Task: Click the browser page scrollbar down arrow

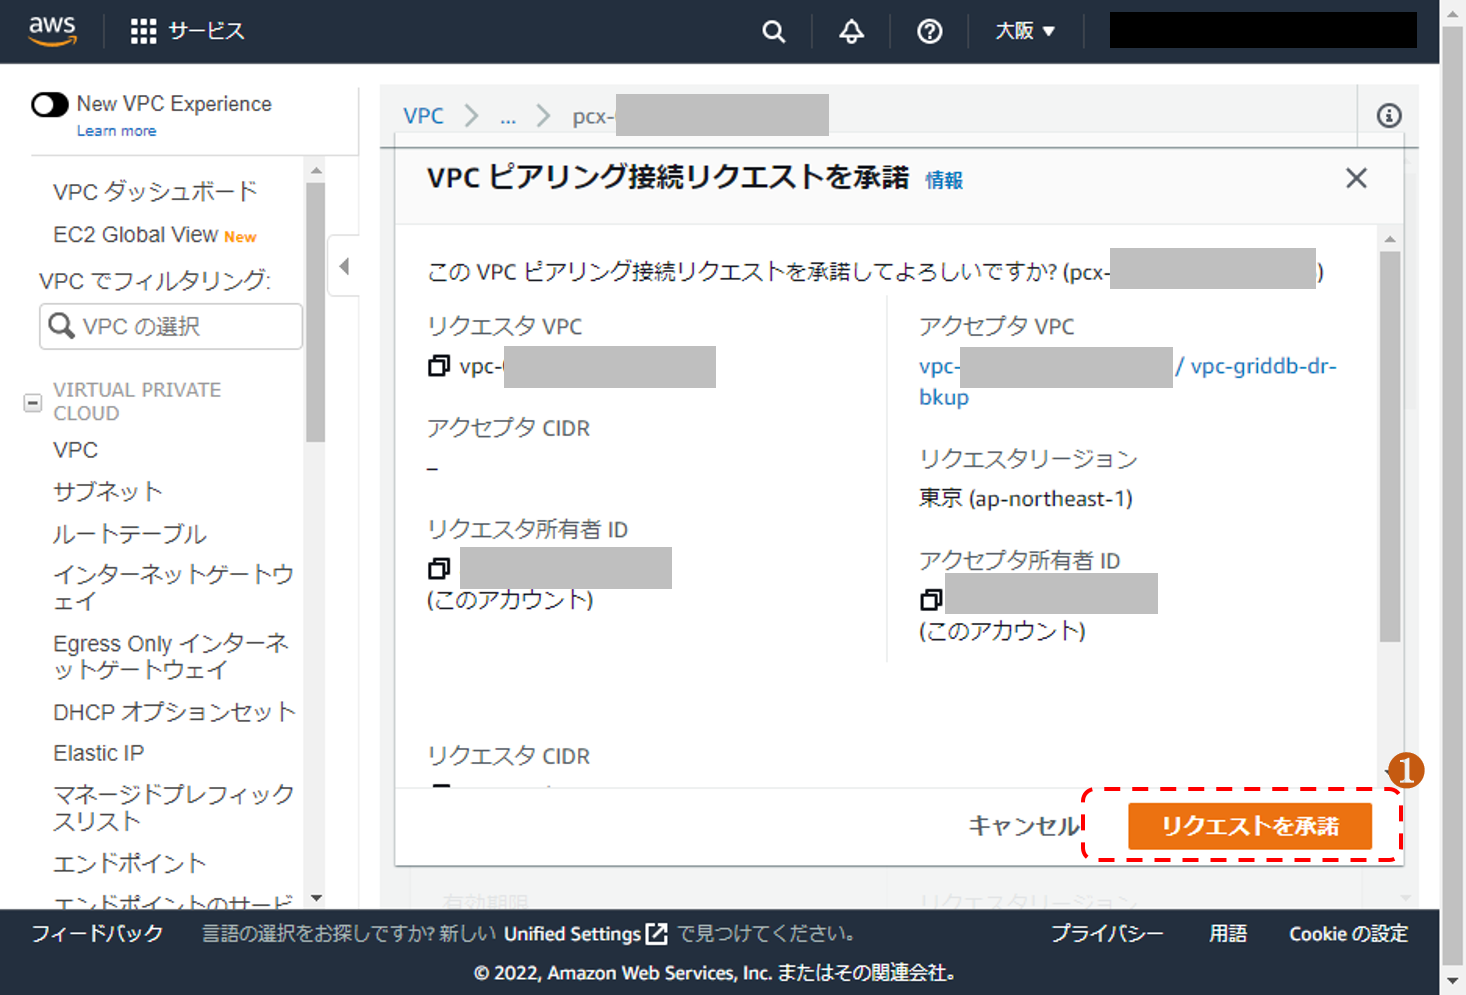Action: point(1453,982)
